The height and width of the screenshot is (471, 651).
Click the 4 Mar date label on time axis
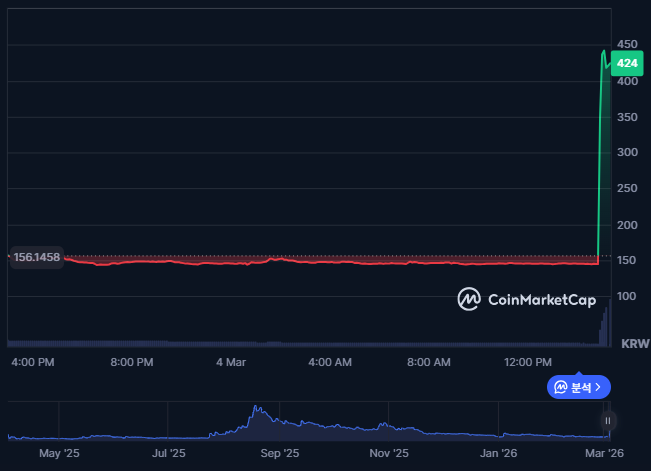click(x=231, y=361)
